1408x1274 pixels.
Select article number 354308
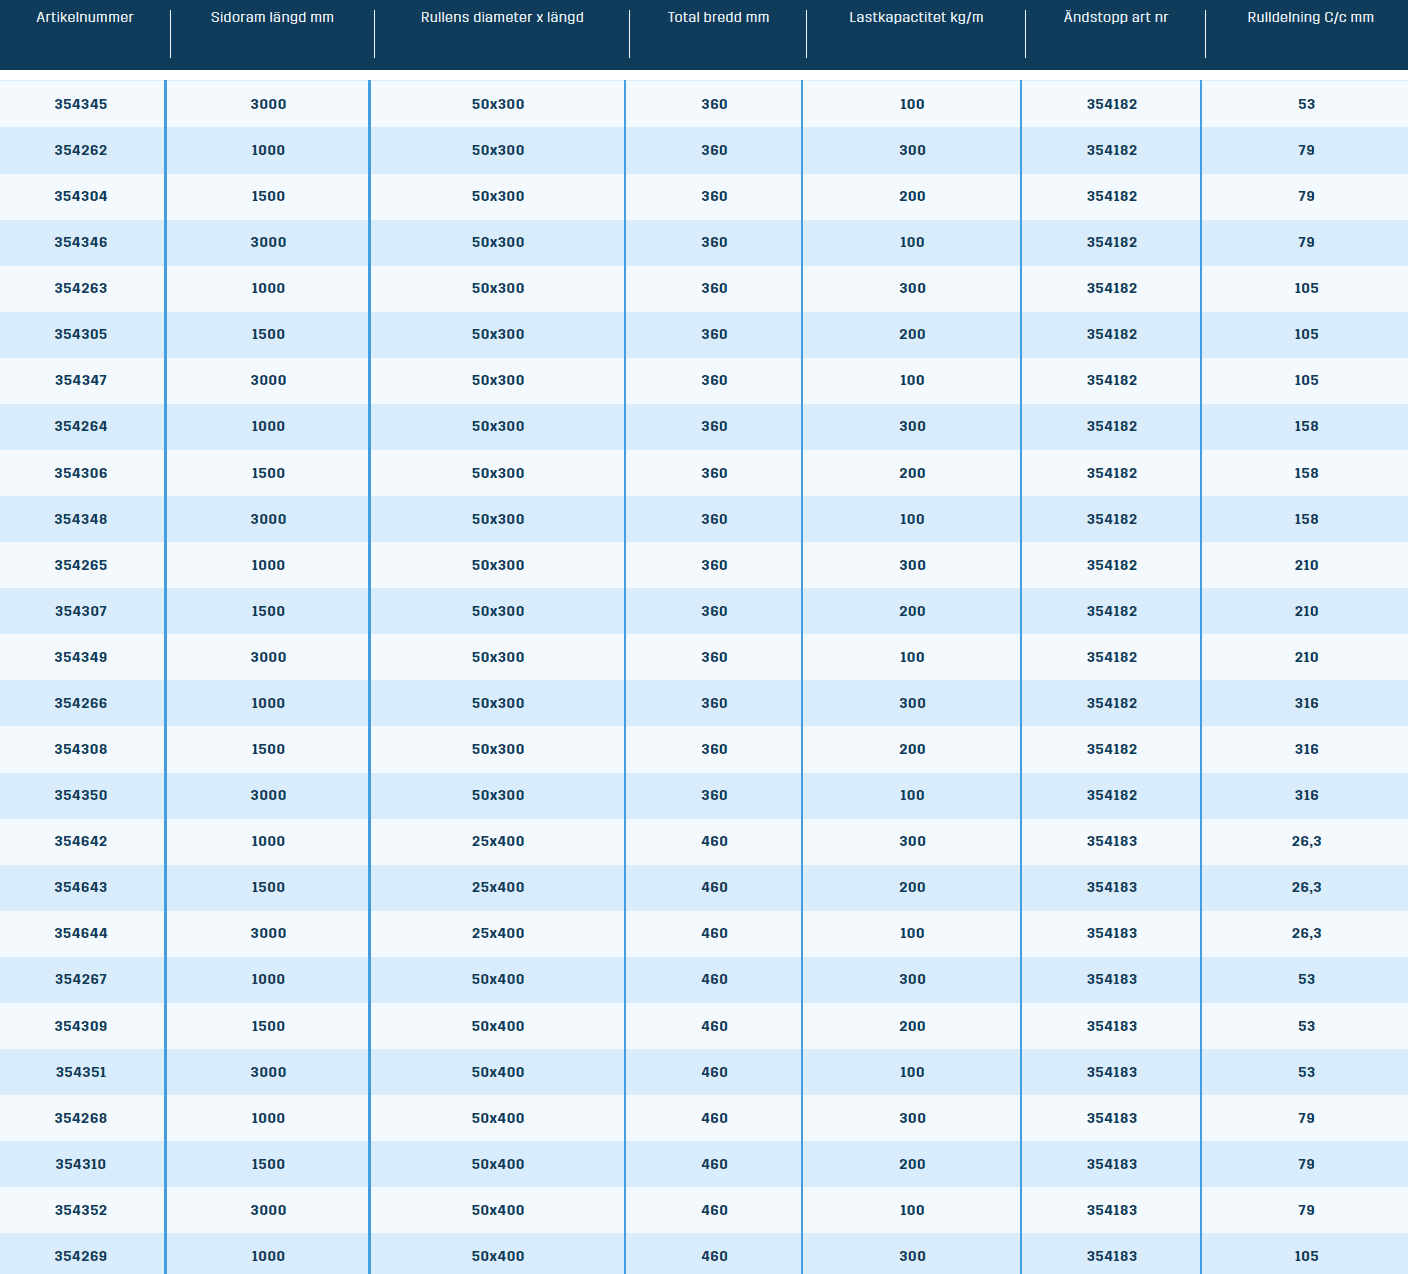(x=81, y=749)
